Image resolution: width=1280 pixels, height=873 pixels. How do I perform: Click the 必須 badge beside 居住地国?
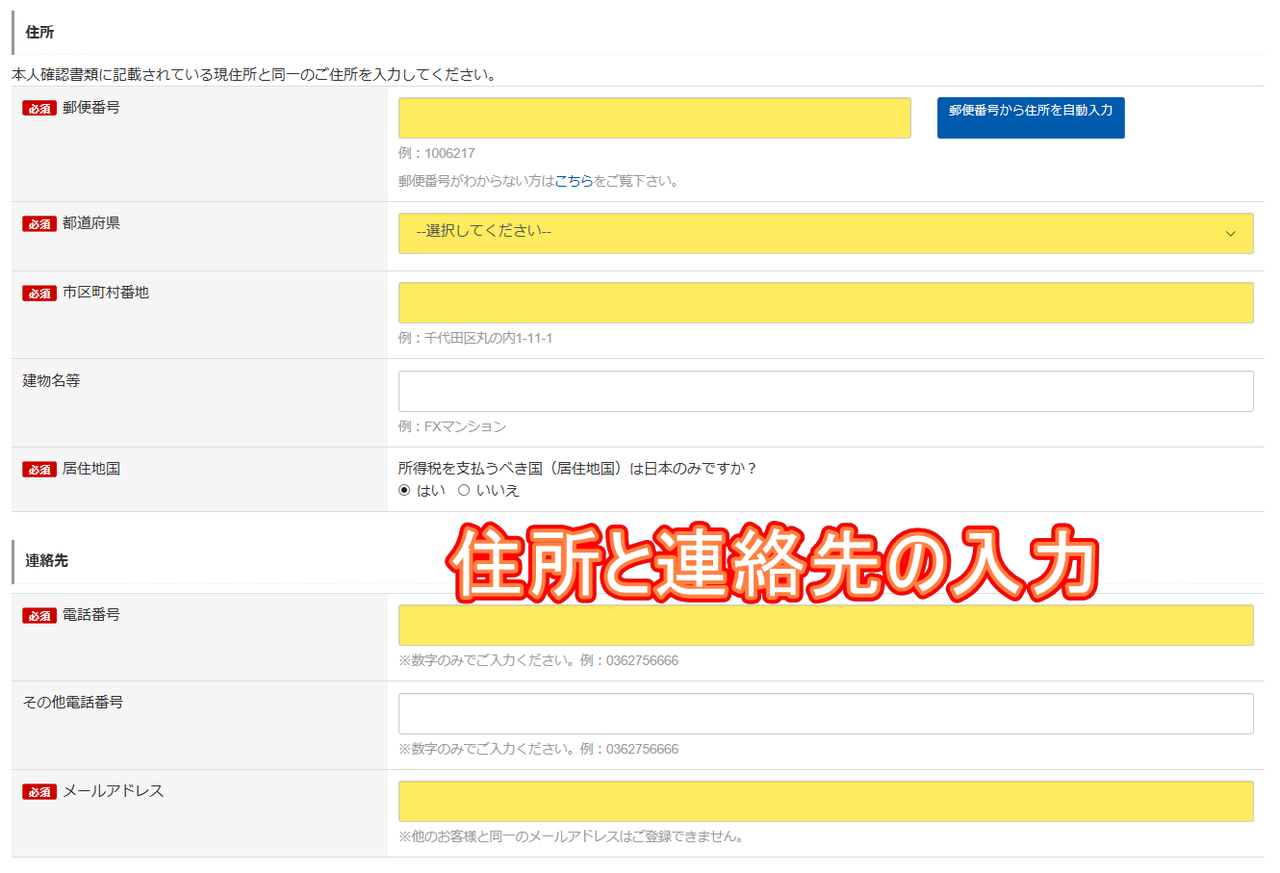pyautogui.click(x=39, y=469)
